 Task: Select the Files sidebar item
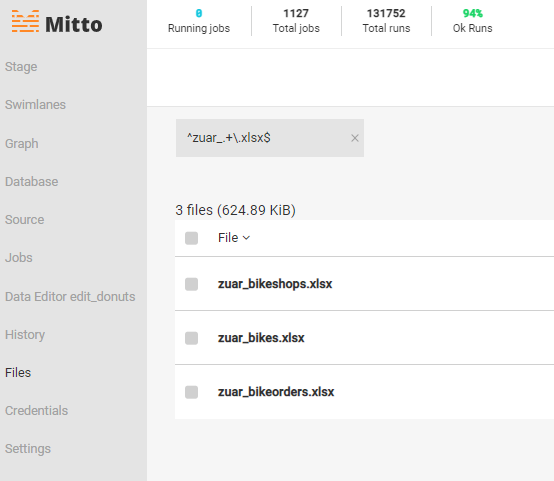click(x=18, y=372)
